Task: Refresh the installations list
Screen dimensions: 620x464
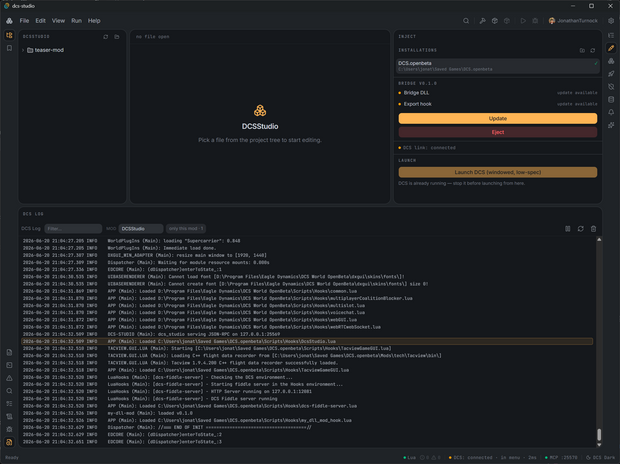Action: pos(592,50)
